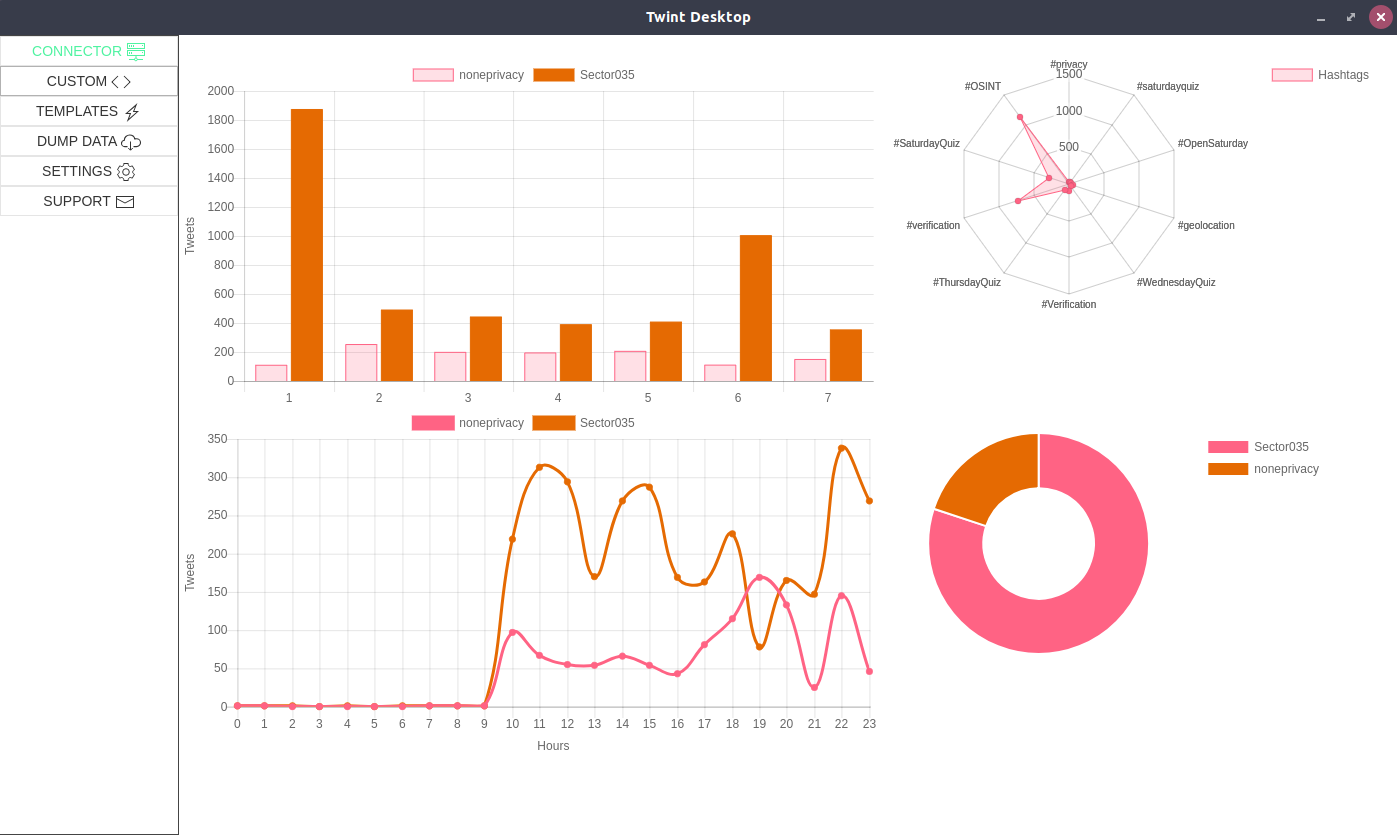Click the Custom code brackets icon

point(121,82)
